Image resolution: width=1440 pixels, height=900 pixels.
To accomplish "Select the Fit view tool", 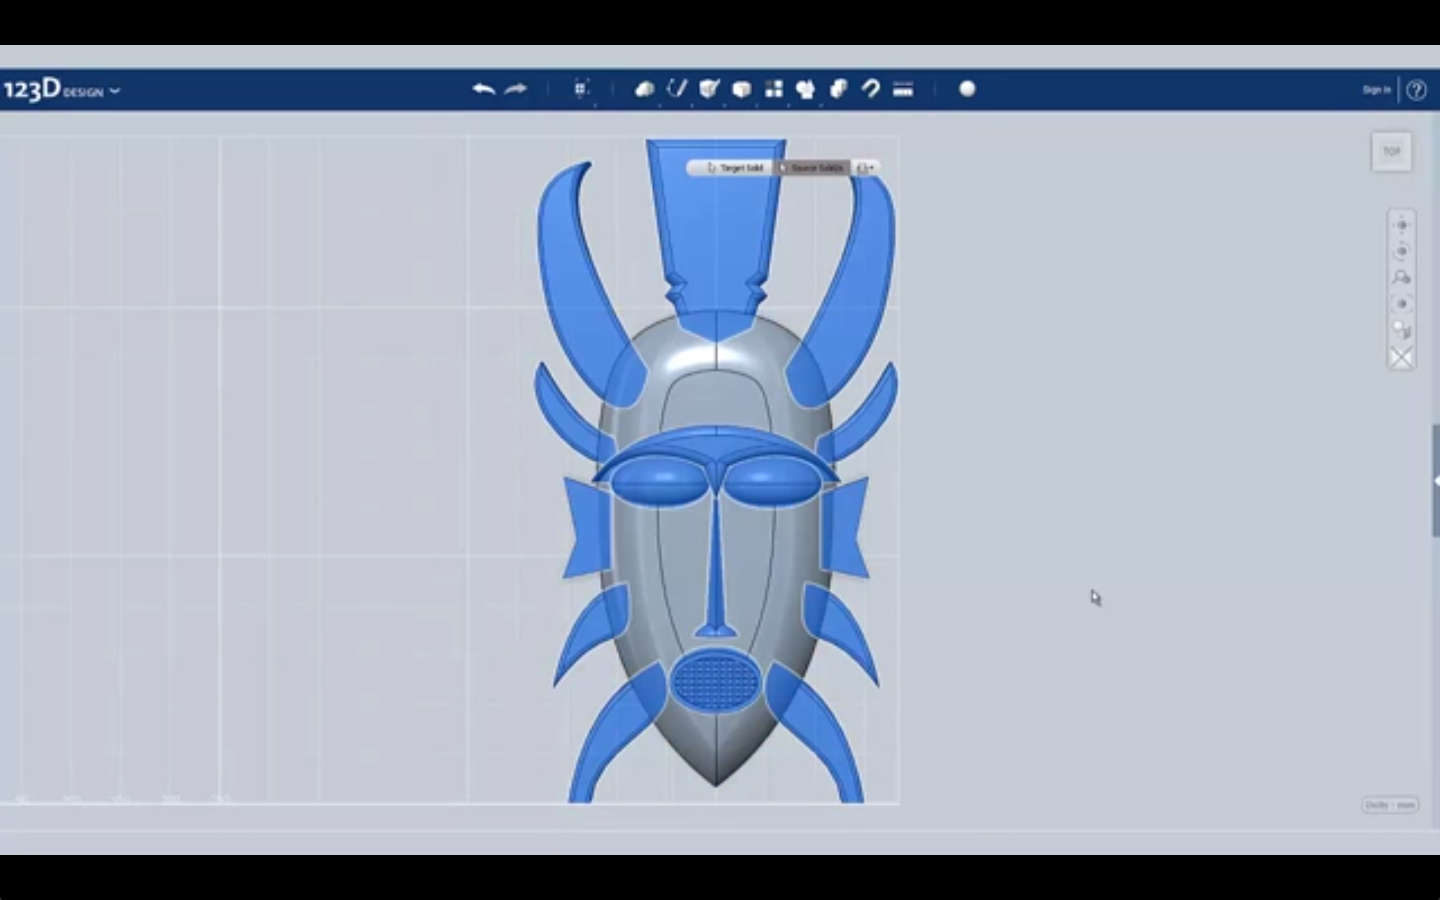I will pos(1401,304).
